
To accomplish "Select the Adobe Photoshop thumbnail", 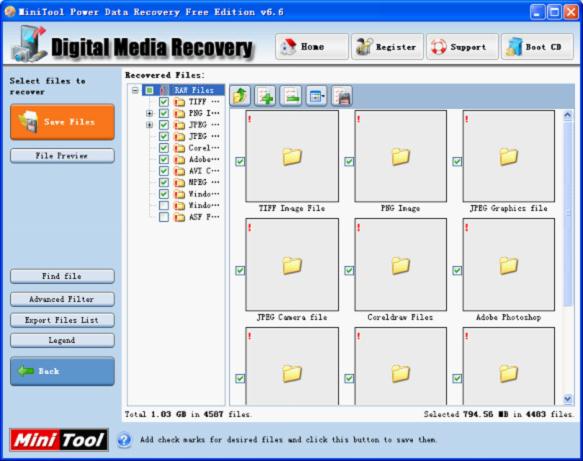I will tap(509, 265).
